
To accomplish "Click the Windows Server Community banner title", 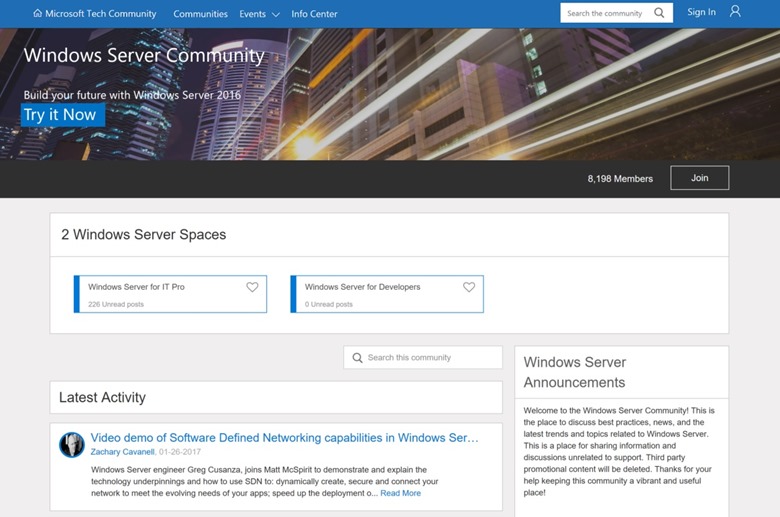I will click(144, 56).
